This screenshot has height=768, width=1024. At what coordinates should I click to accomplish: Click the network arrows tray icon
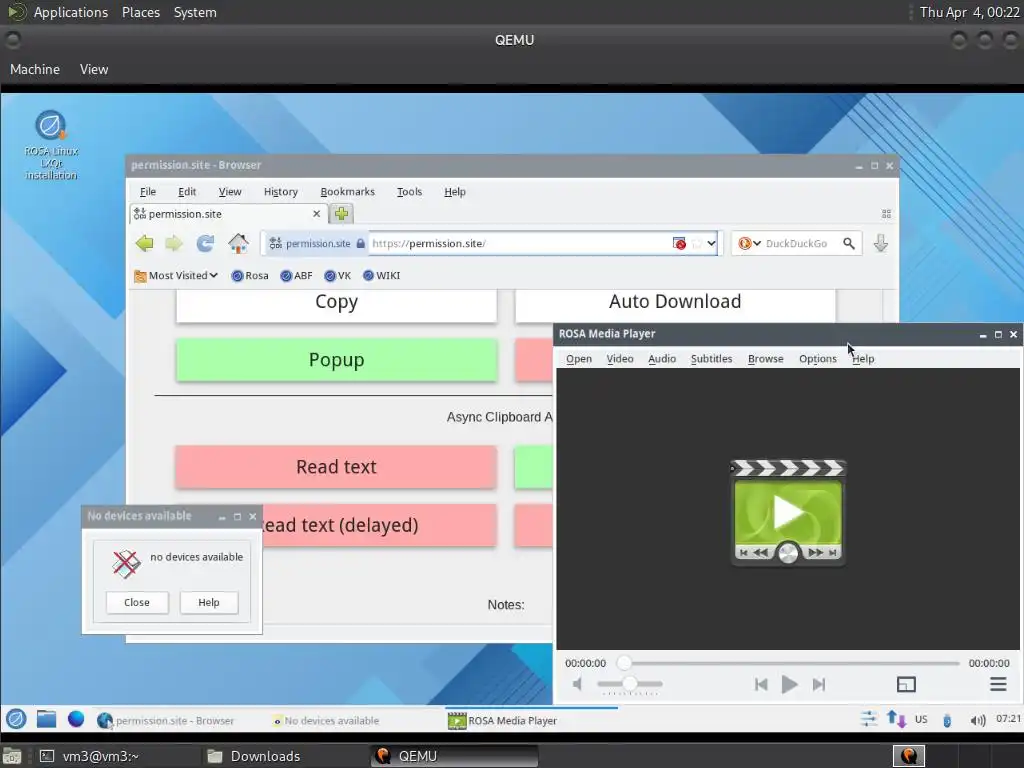896,720
